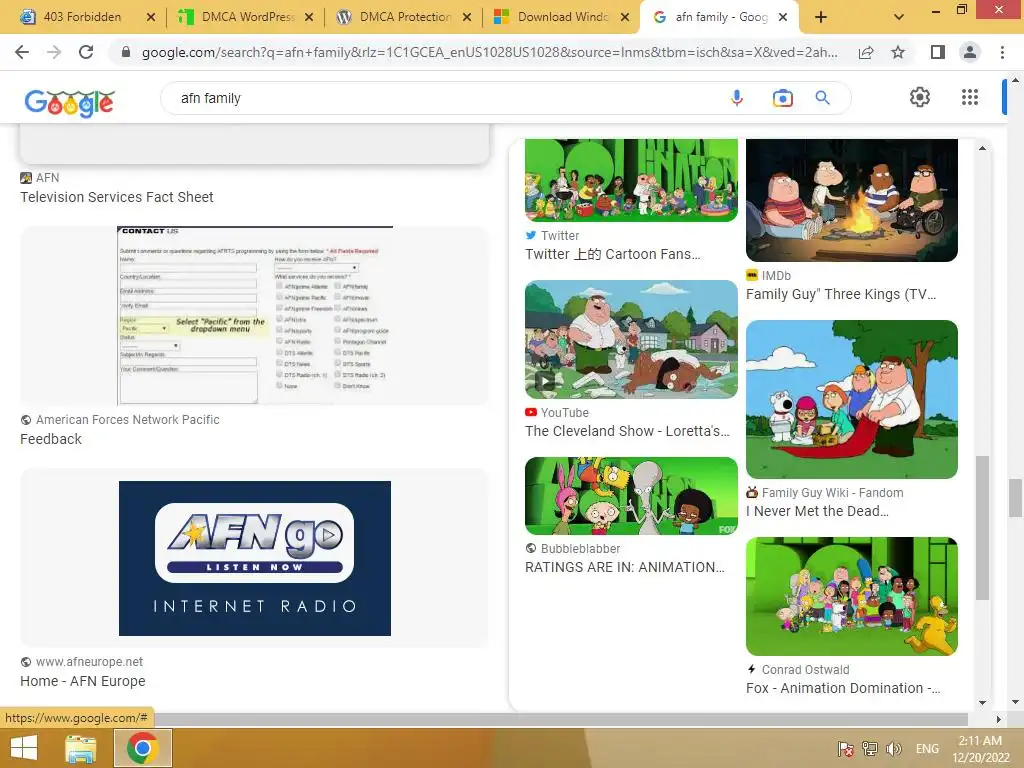Viewport: 1024px width, 768px height.
Task: Open File Explorer from taskbar
Action: click(x=81, y=748)
